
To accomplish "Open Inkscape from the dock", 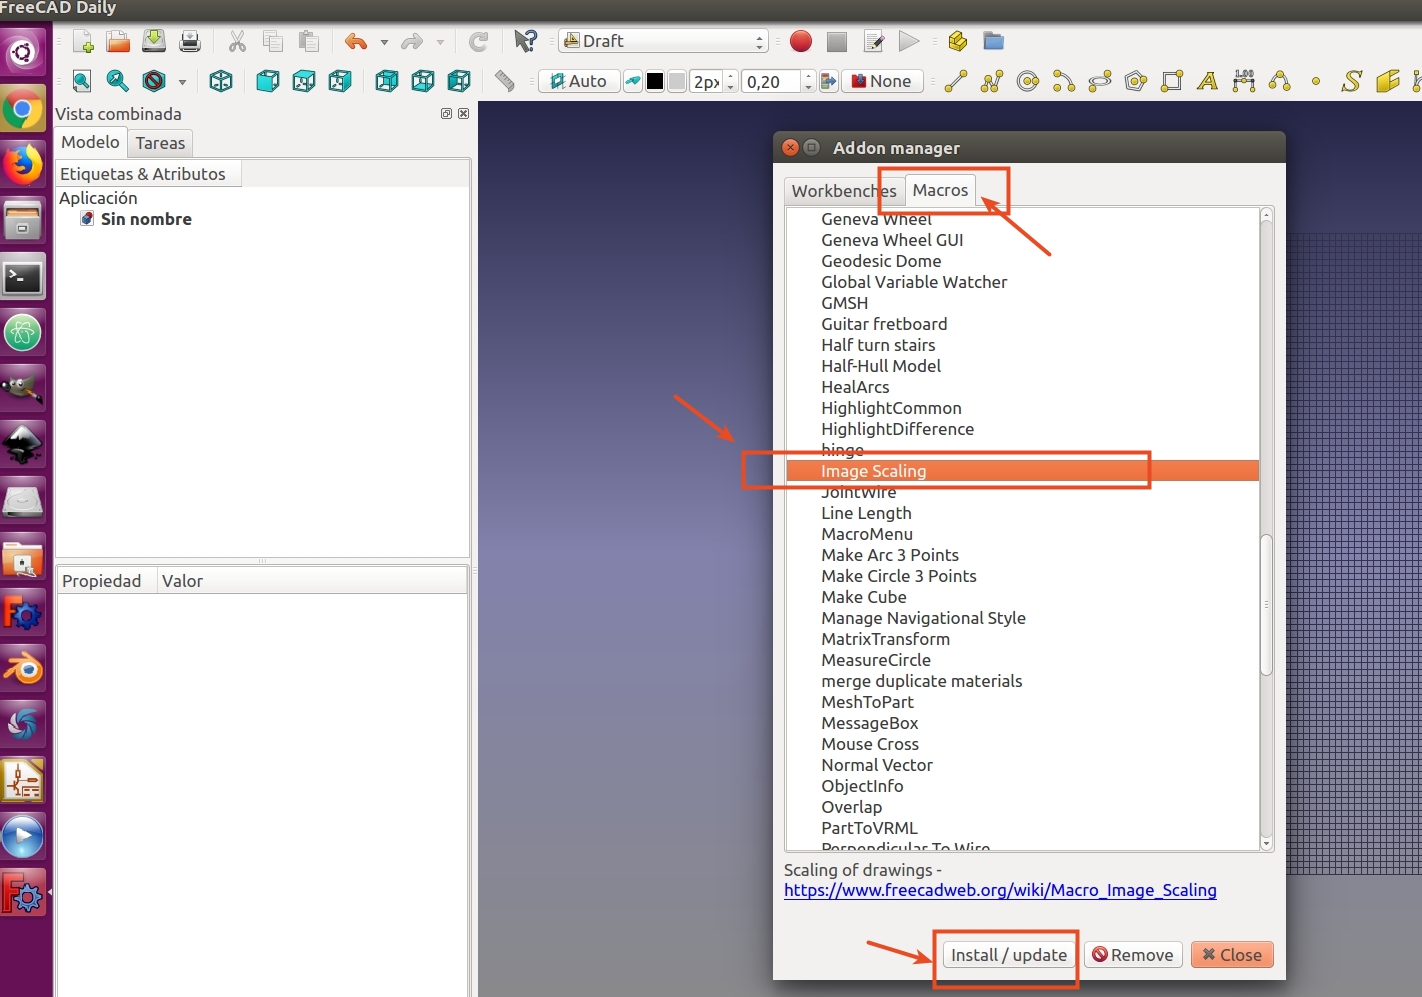I will [23, 445].
